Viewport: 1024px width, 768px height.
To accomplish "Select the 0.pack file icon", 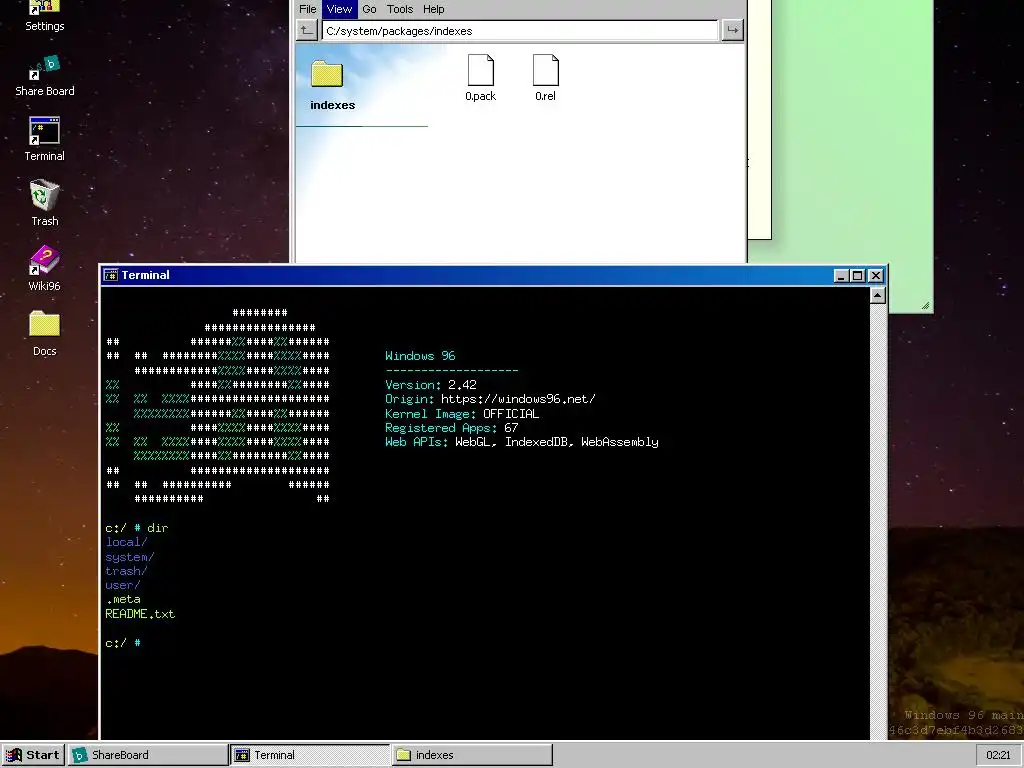I will click(481, 78).
